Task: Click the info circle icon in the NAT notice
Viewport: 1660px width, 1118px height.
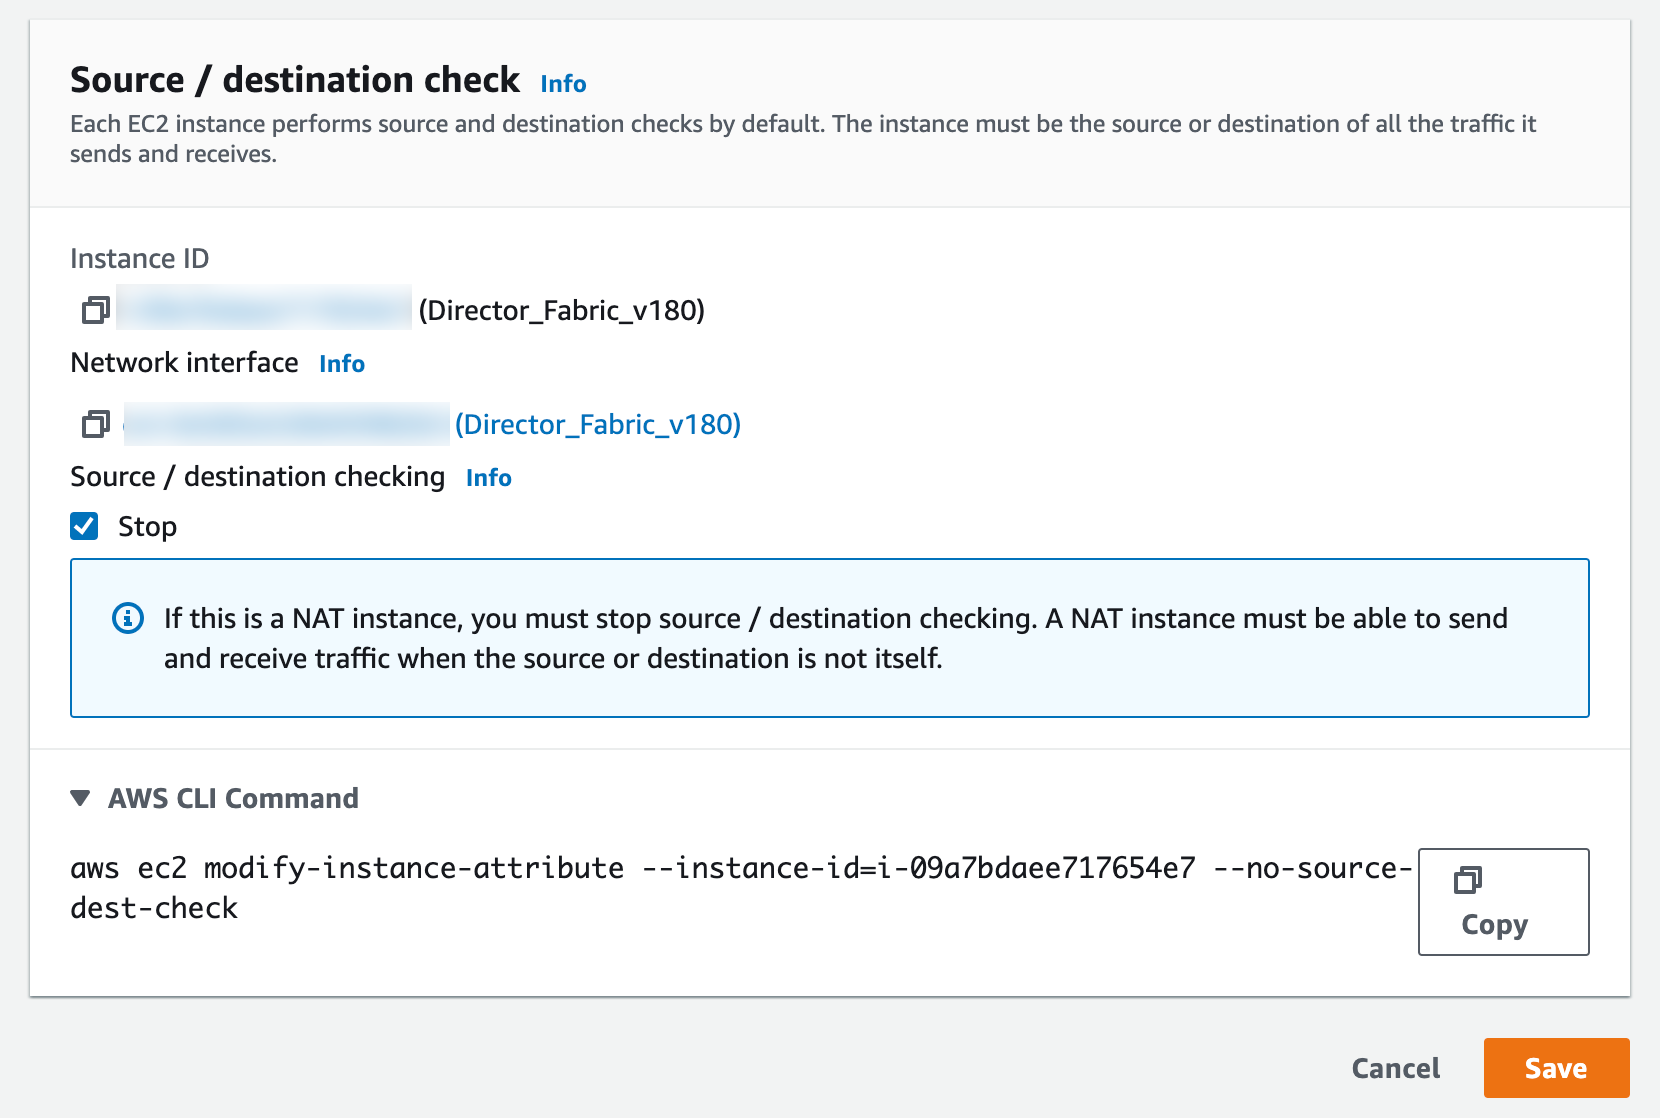Action: point(128,618)
